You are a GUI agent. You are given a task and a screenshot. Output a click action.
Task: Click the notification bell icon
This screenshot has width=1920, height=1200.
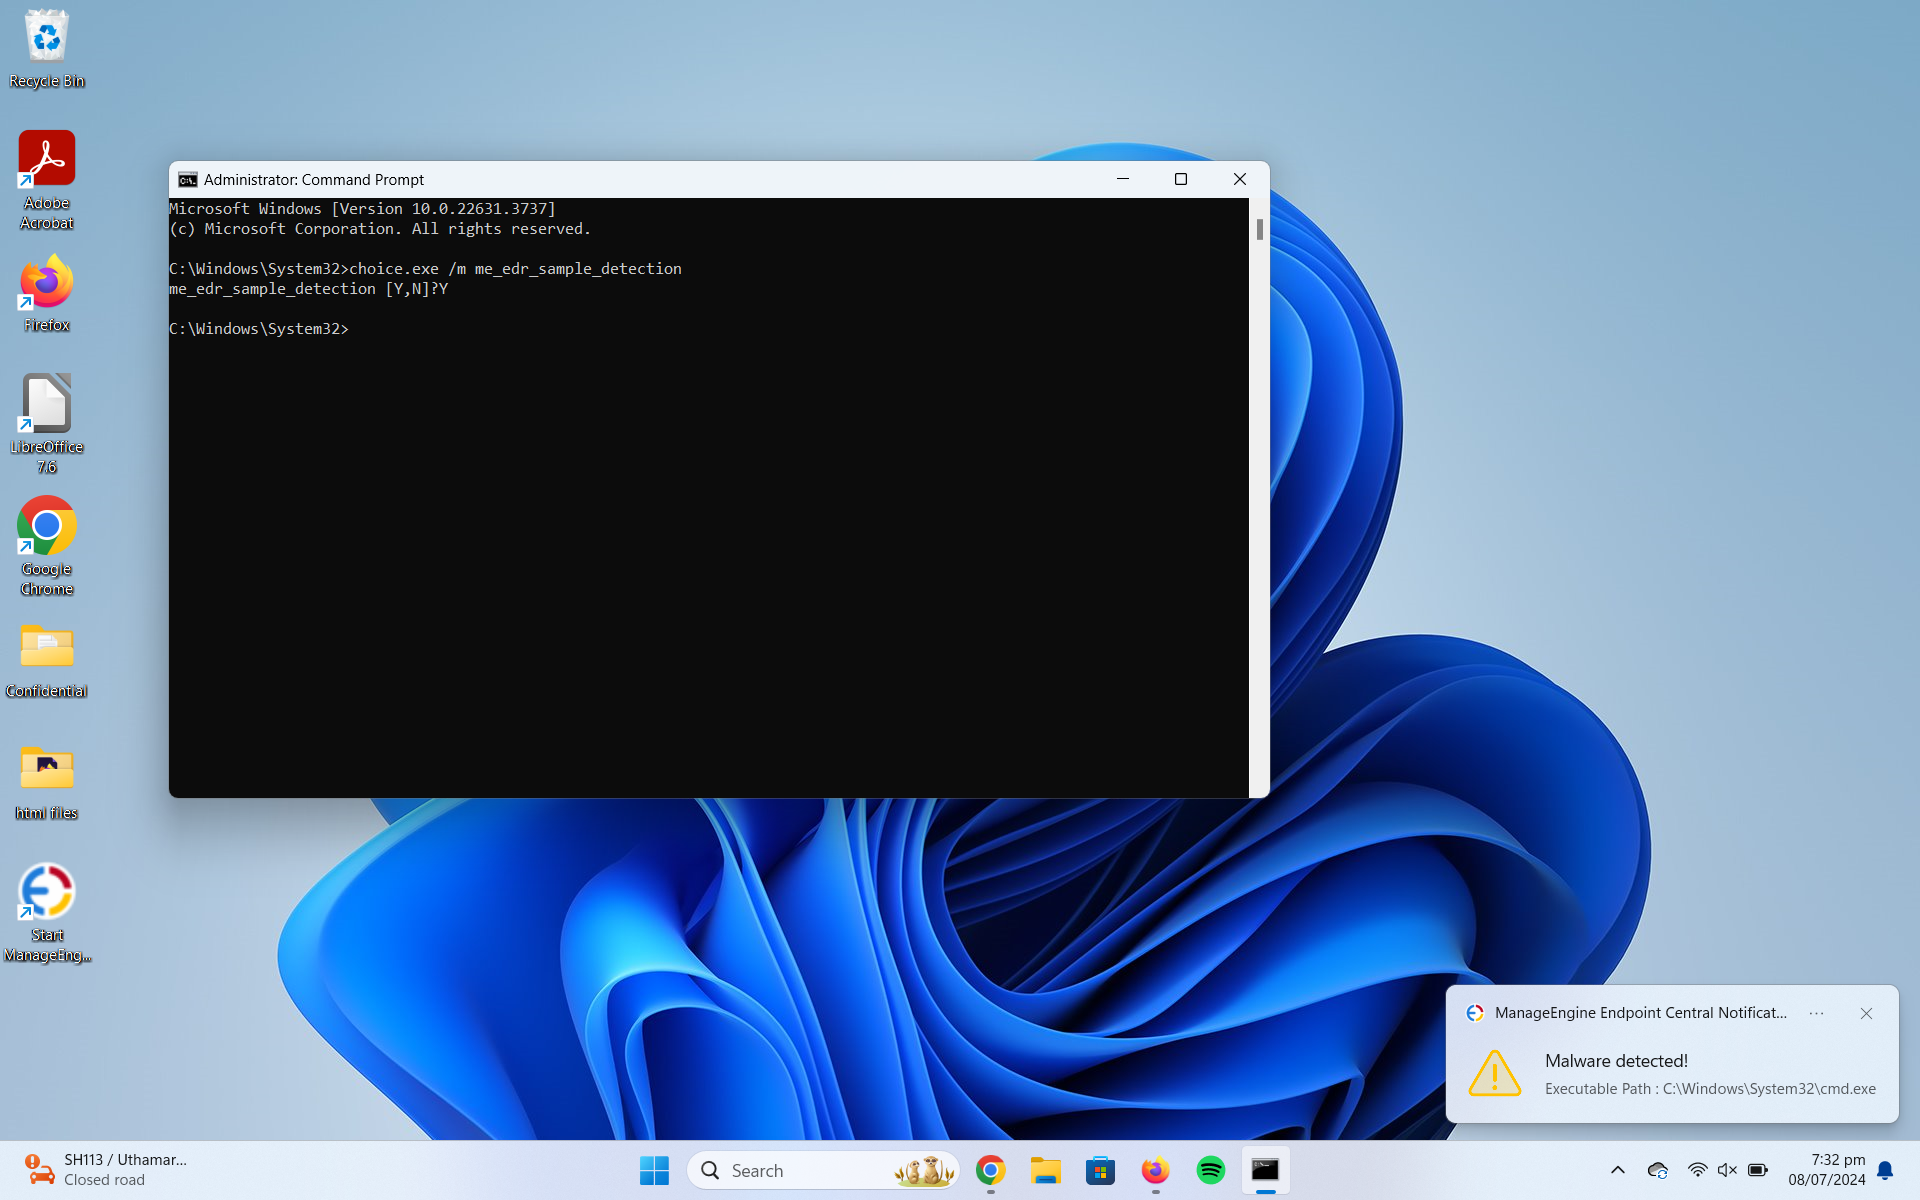(x=1885, y=1170)
